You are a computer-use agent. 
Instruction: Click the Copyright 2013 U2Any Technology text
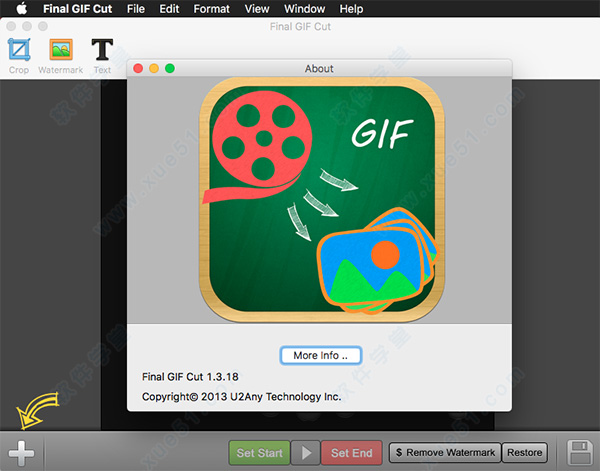pyautogui.click(x=241, y=397)
